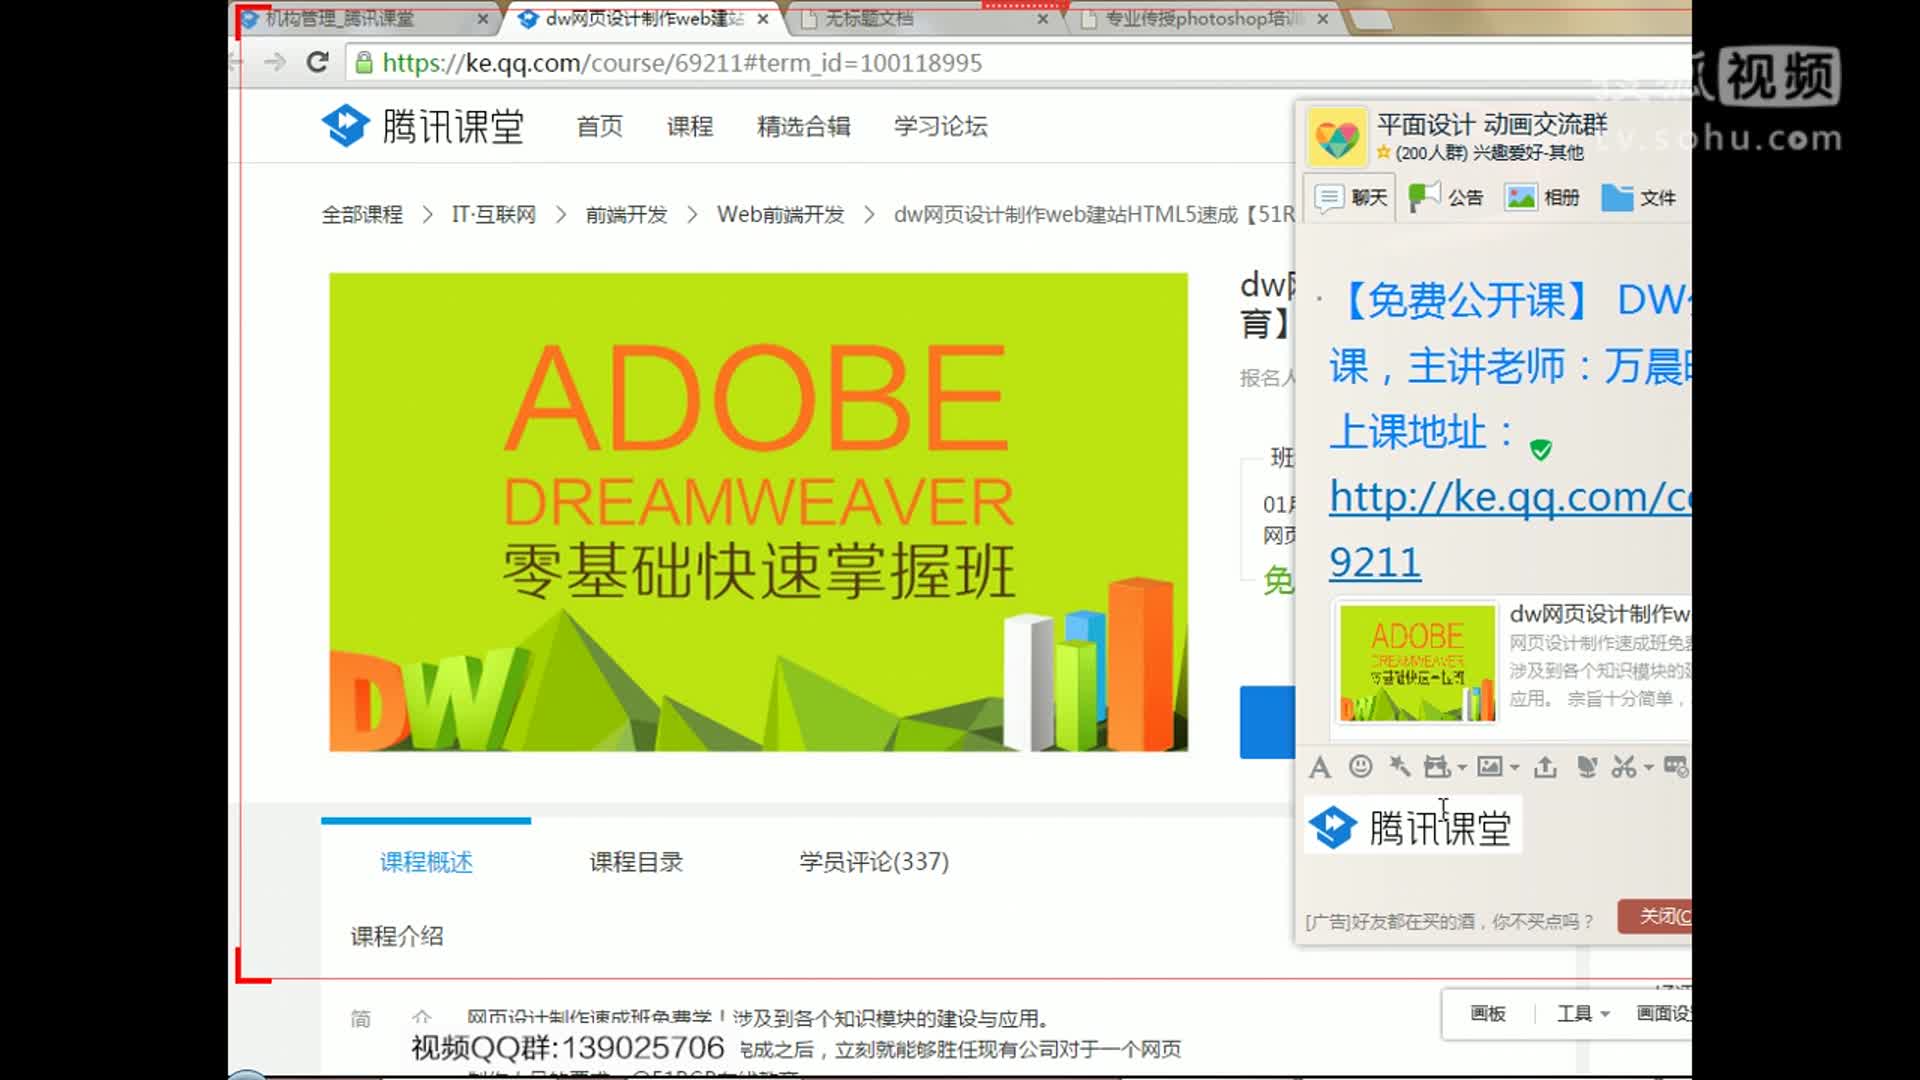Click the IT·互联网 breadcrumb link
Image resolution: width=1920 pixels, height=1080 pixels.
[494, 215]
